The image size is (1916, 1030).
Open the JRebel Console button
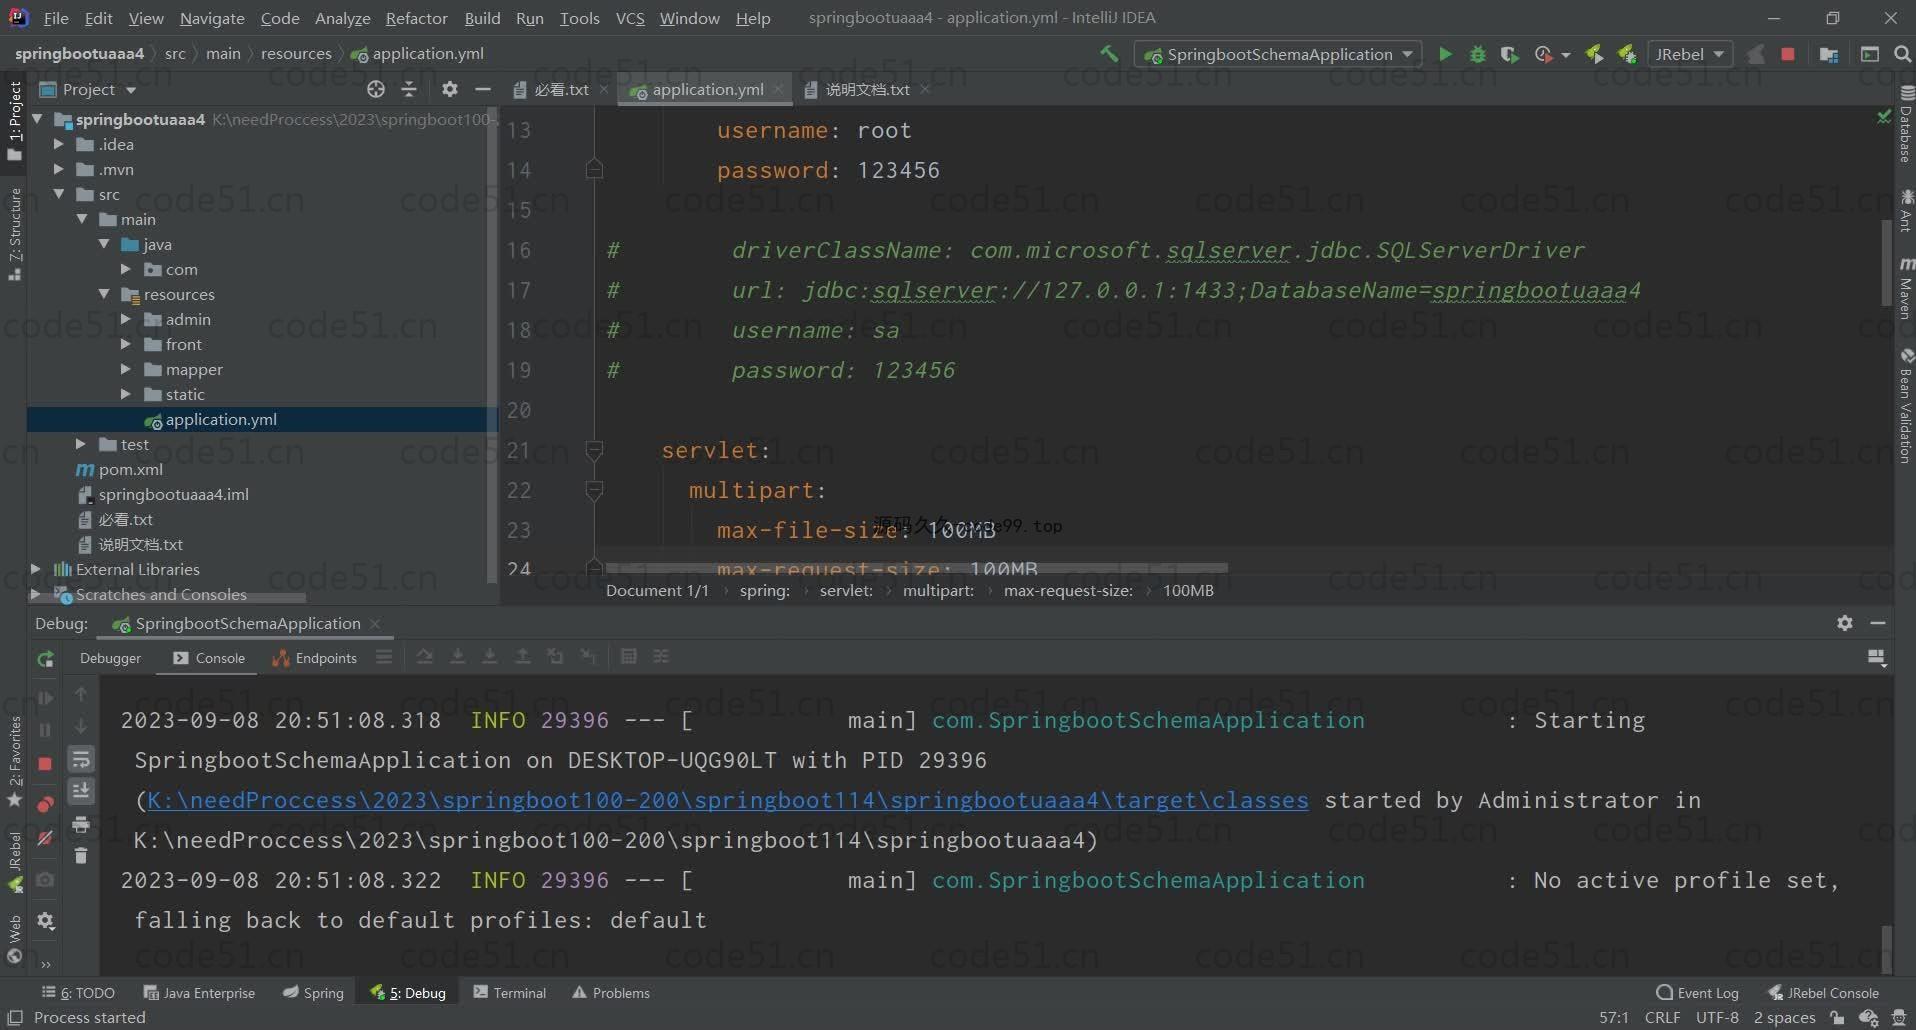1823,993
